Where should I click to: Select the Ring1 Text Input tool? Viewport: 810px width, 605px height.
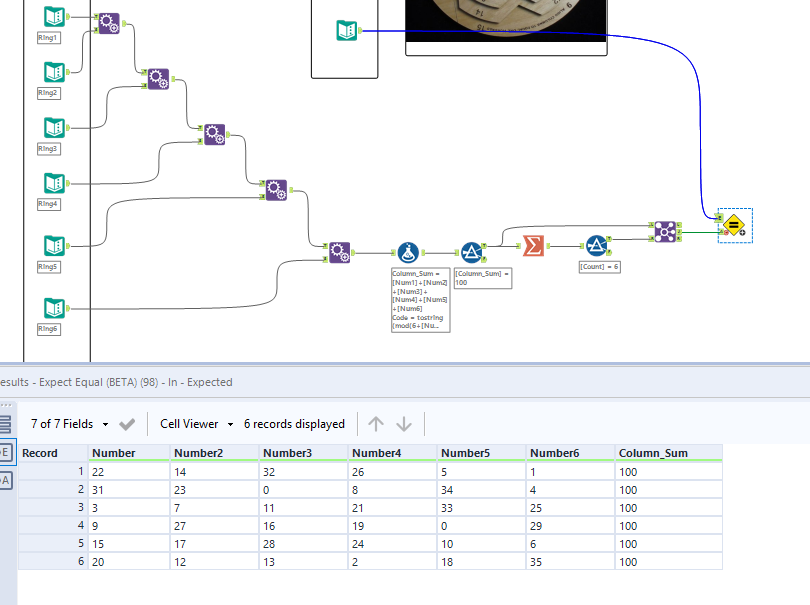click(54, 17)
